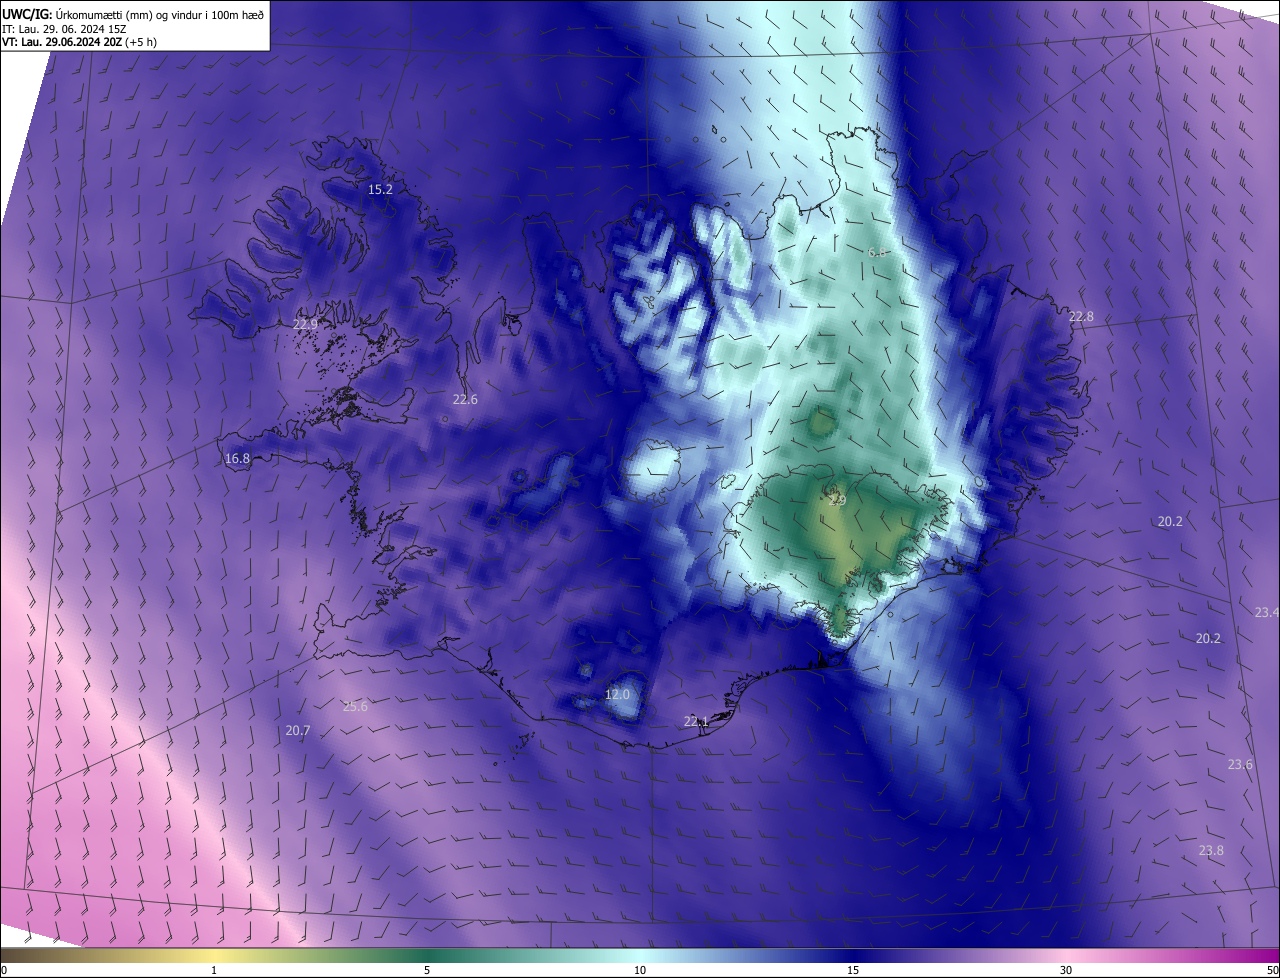Image resolution: width=1280 pixels, height=978 pixels.
Task: Select the 12.0 value label
Action: (618, 694)
